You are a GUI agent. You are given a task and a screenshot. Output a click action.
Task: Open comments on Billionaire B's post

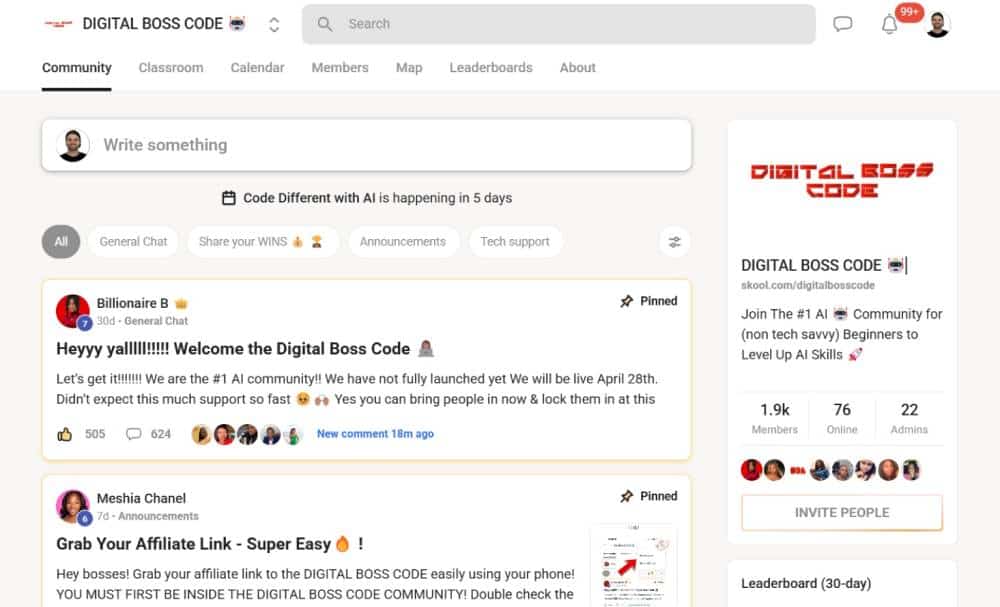tap(133, 434)
